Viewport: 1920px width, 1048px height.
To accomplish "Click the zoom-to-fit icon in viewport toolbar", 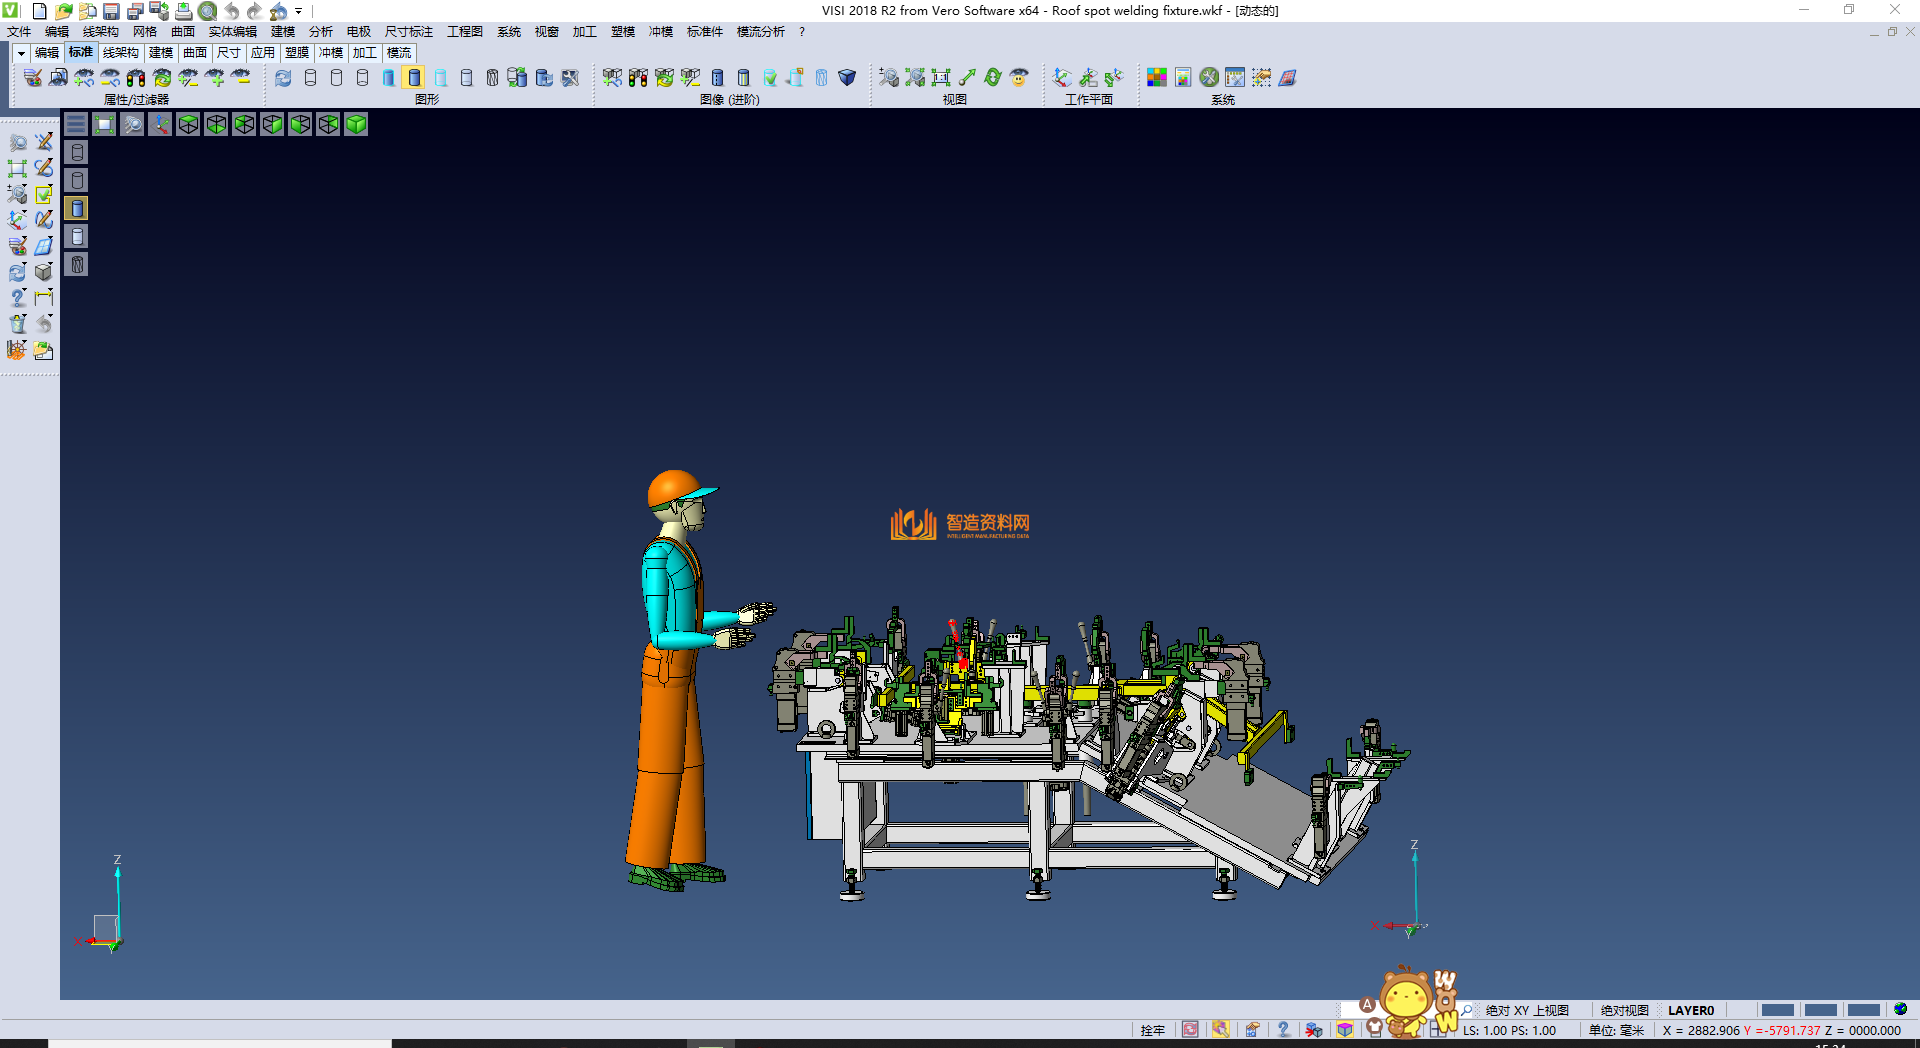I will click(x=132, y=124).
